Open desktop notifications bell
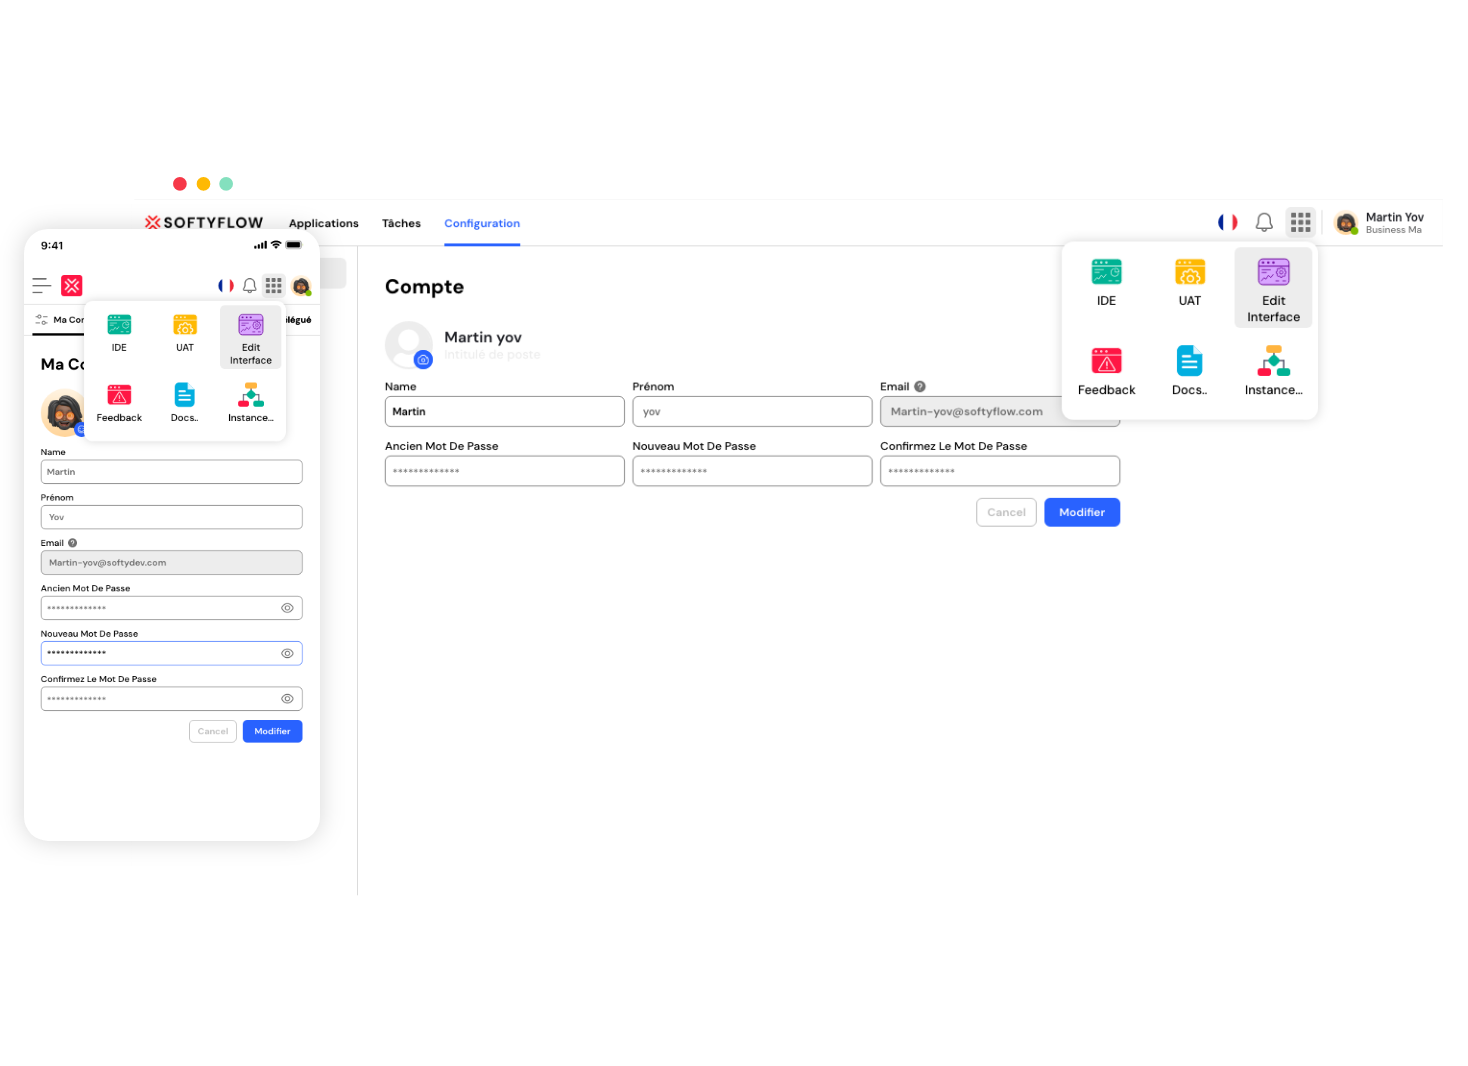This screenshot has width=1468, height=1066. coord(1264,222)
